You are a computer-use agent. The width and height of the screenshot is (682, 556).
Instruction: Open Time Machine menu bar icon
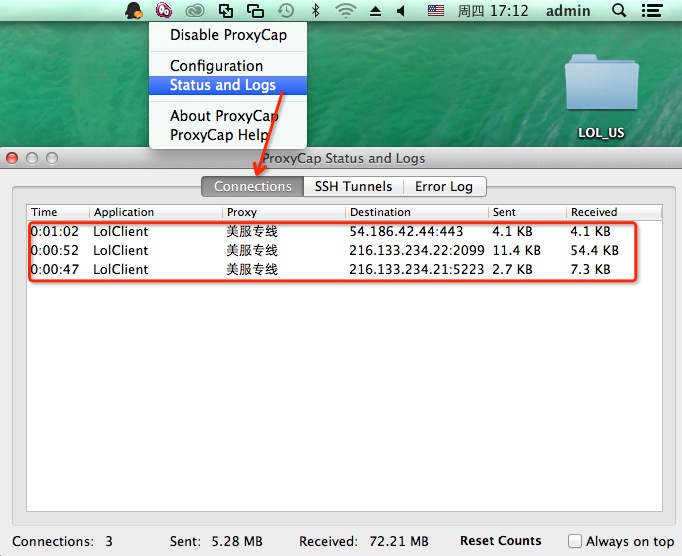click(286, 10)
